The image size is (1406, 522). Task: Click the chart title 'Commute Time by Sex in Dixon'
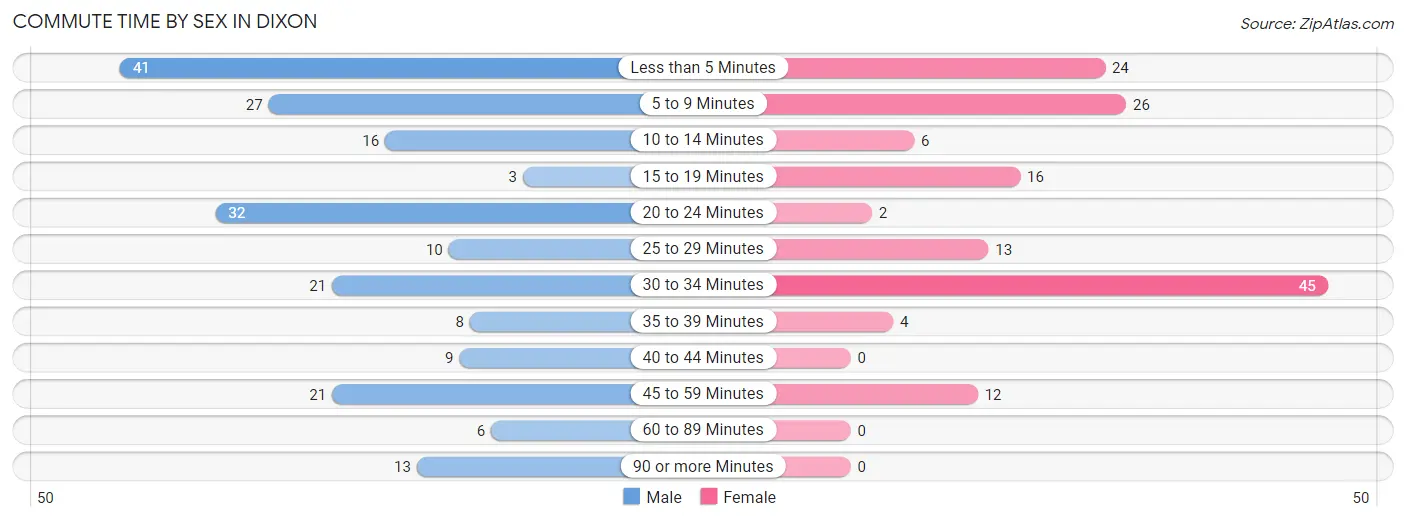(x=165, y=22)
